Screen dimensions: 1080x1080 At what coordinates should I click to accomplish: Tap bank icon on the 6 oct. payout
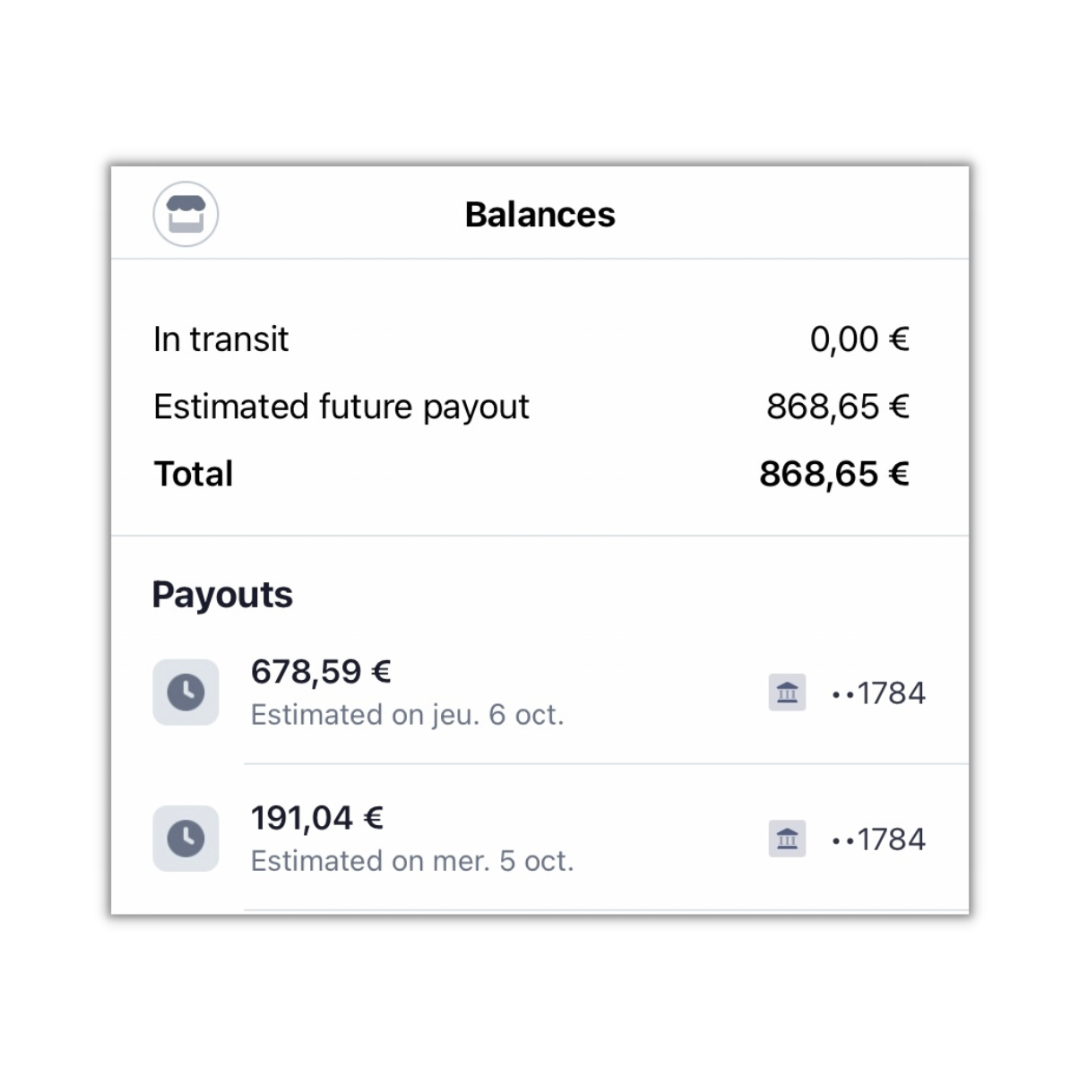coord(787,692)
